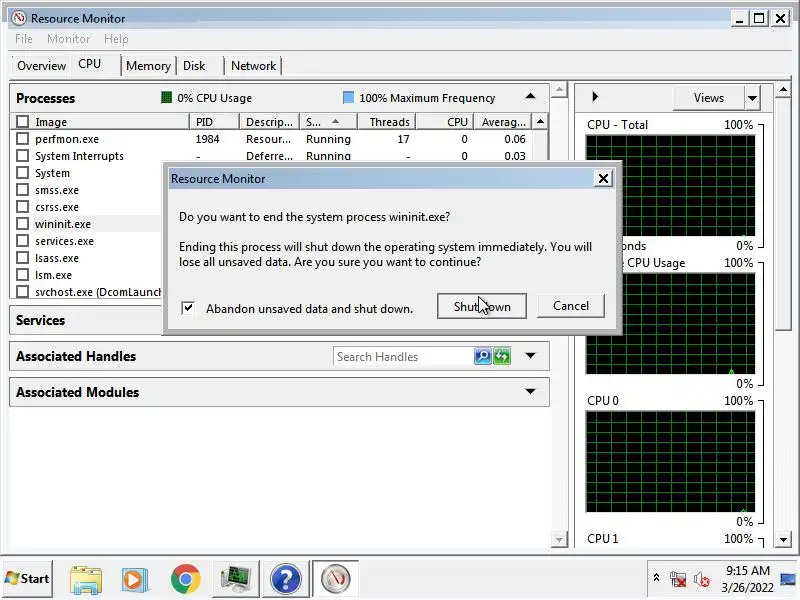
Task: Open Task Manager taskbar icon
Action: point(236,579)
